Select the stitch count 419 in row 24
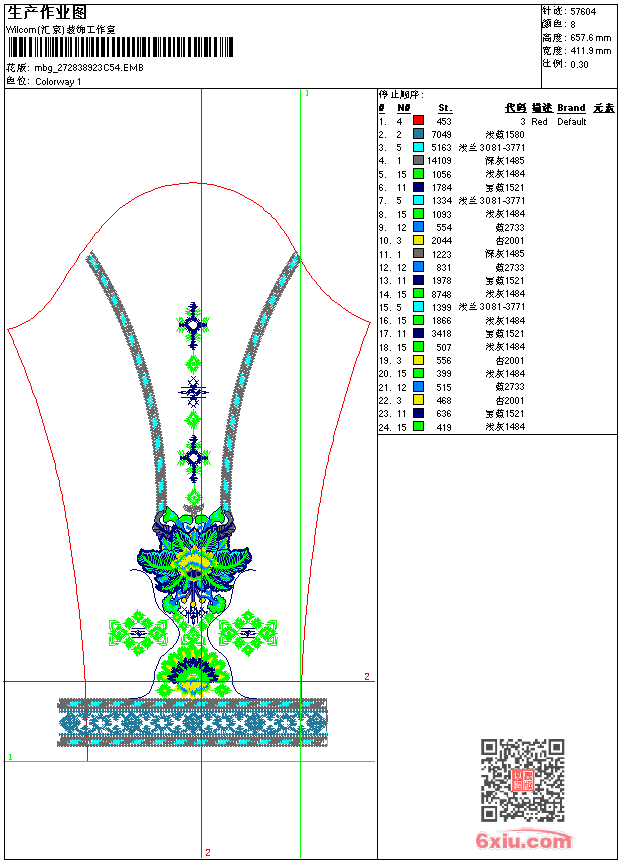Image resolution: width=620 pixels, height=860 pixels. (444, 428)
